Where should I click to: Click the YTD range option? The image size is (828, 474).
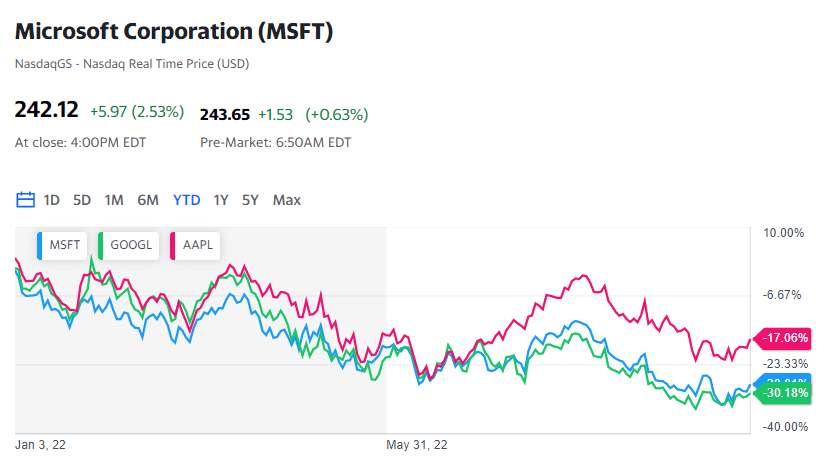point(186,200)
